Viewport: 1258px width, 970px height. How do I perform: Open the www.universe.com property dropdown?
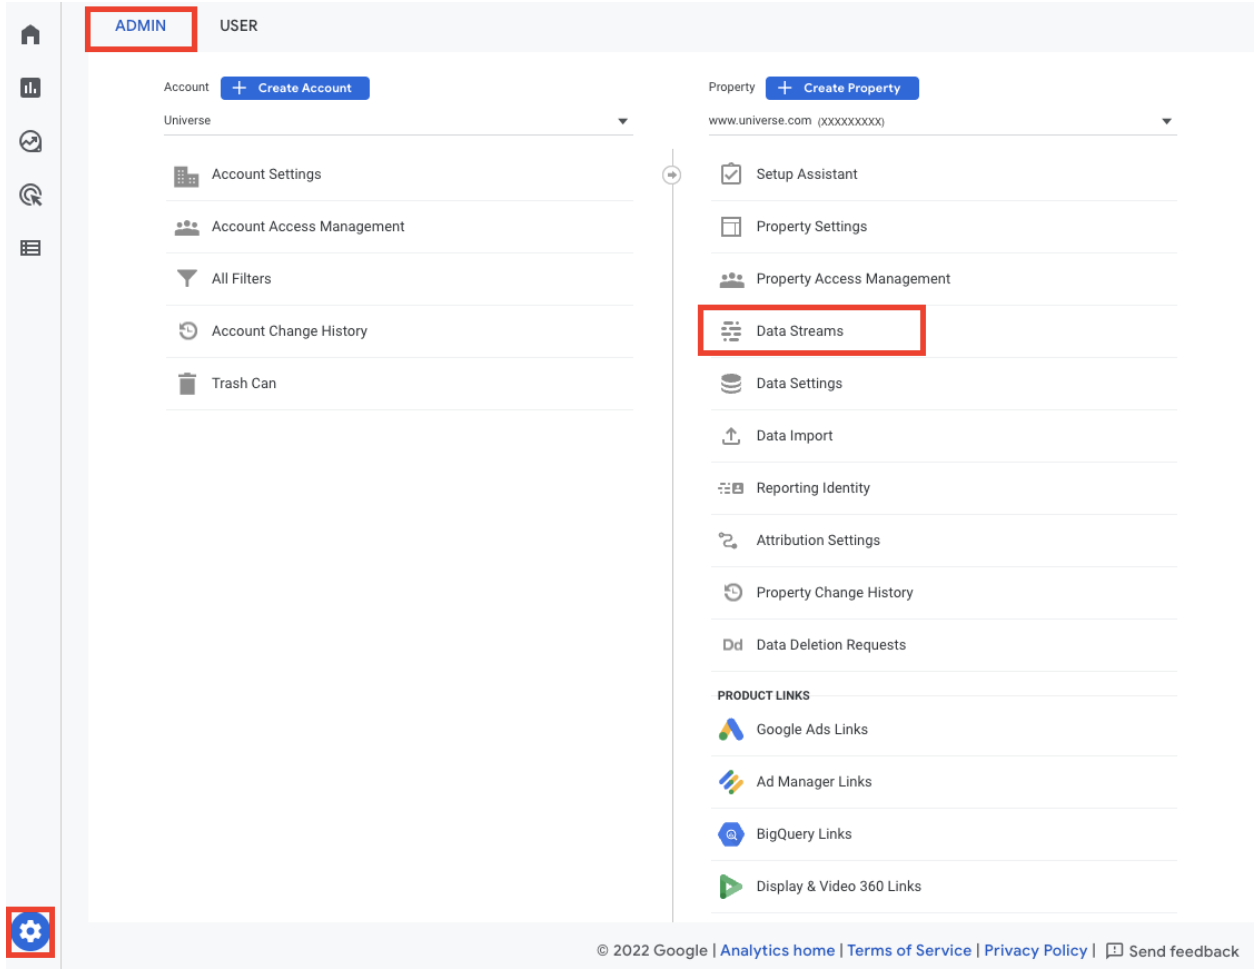click(x=942, y=121)
